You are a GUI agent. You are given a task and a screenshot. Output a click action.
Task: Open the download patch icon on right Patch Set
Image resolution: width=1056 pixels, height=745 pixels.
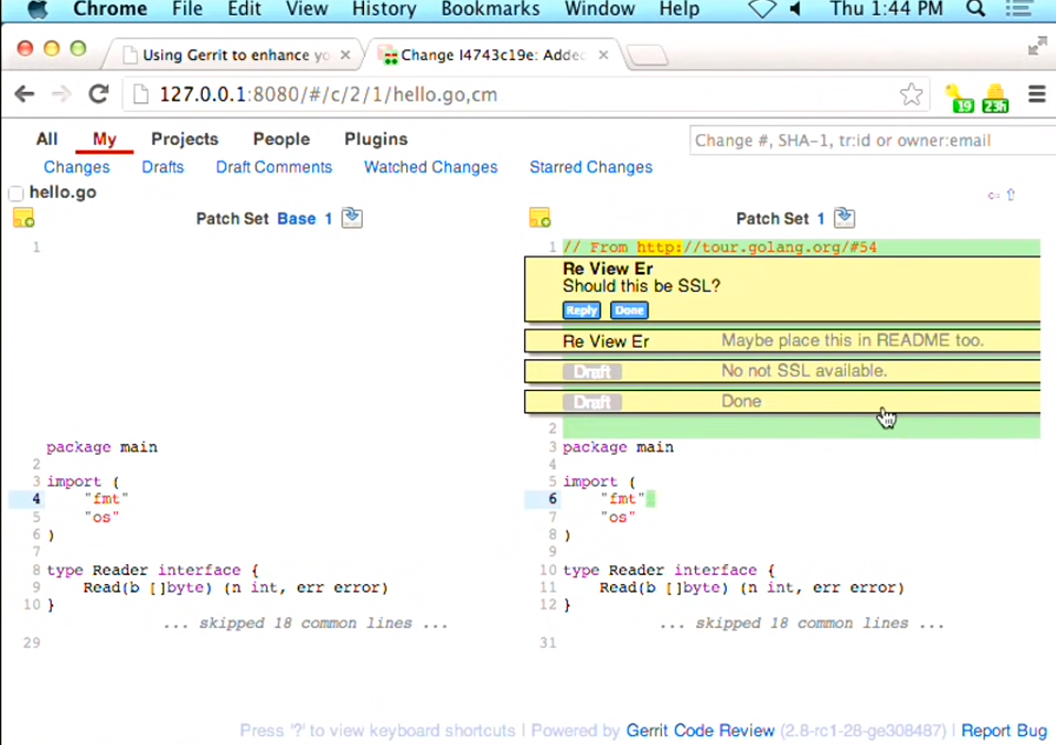[x=843, y=217]
